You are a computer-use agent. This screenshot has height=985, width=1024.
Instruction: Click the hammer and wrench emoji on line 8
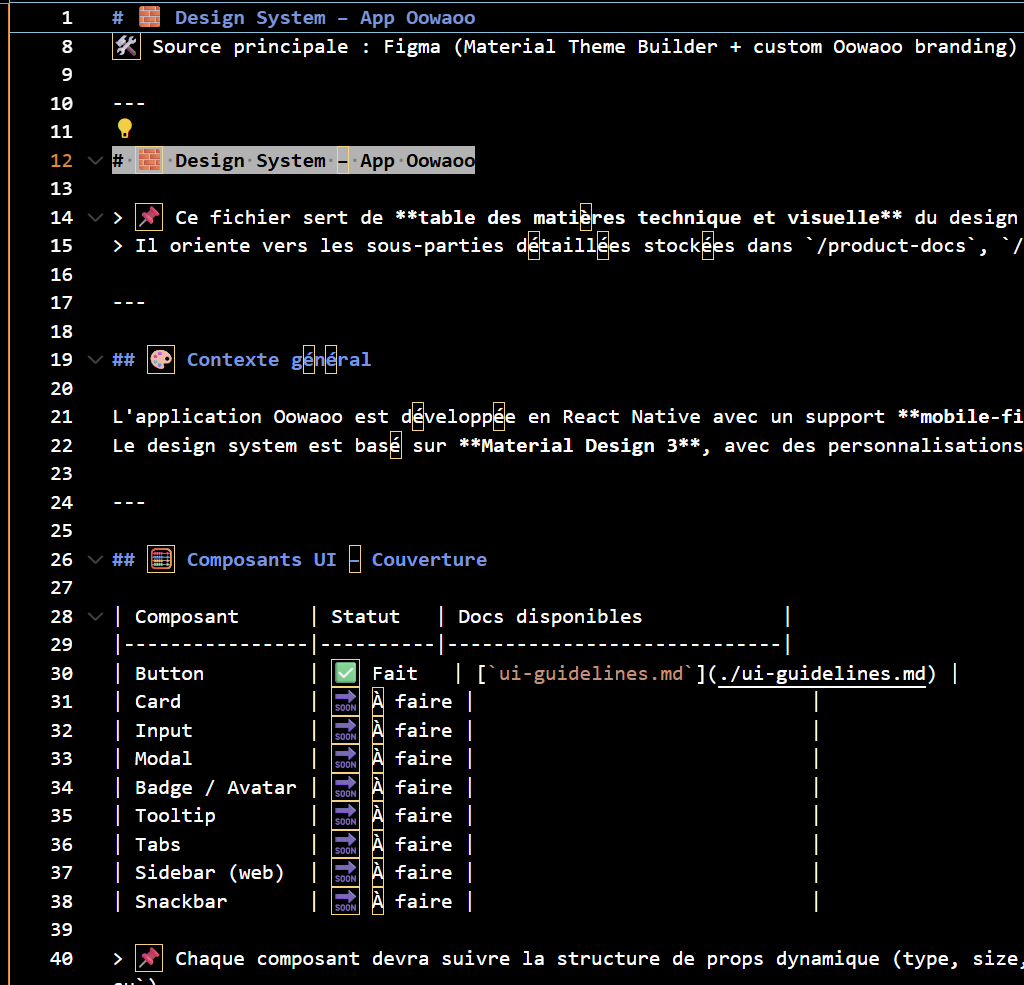[126, 47]
